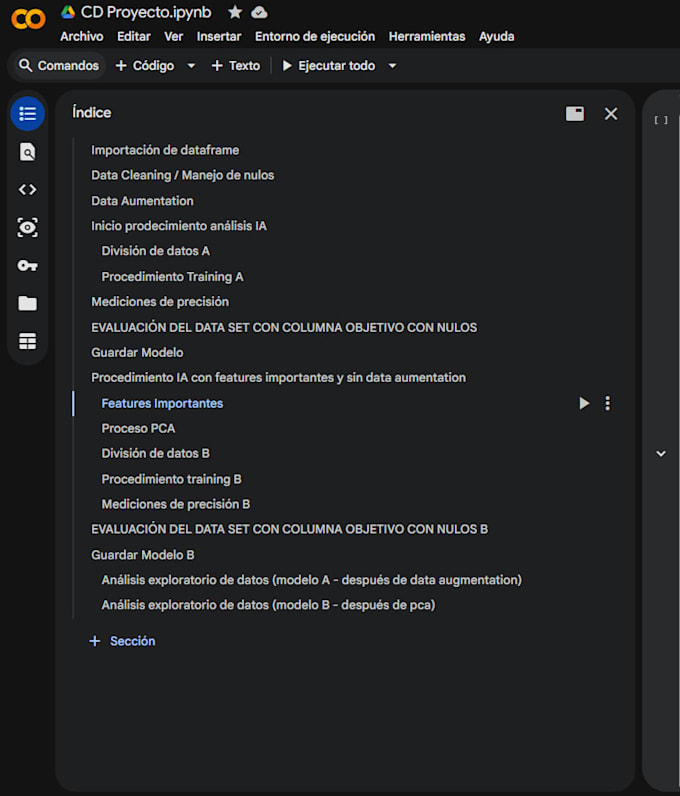Viewport: 680px width, 796px height.
Task: Go to Inicio prodecimiento análisis IA
Action: tap(179, 226)
